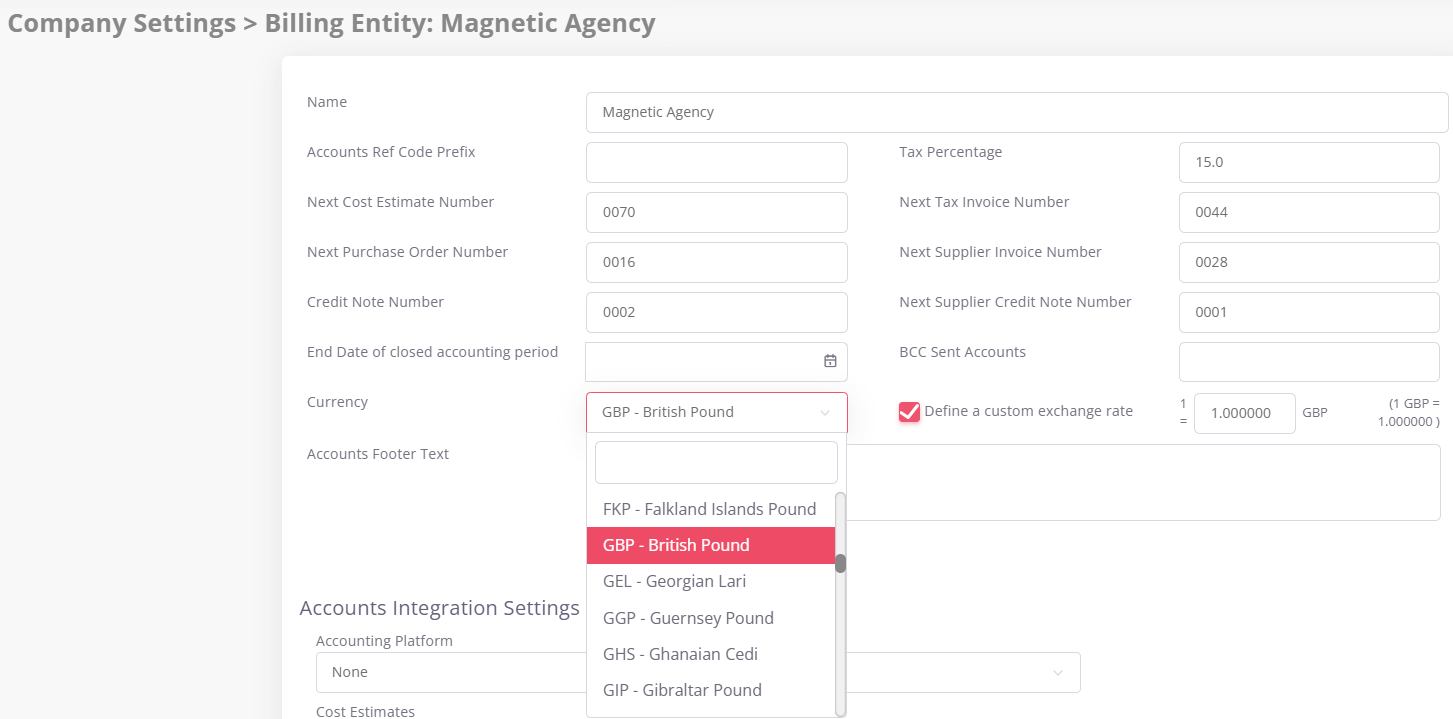
Task: Choose GGP - Guernsey Pound currency
Action: (710, 618)
